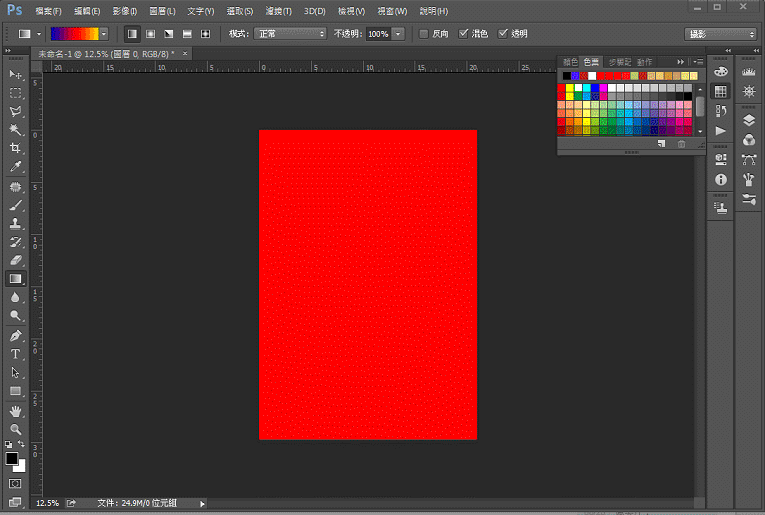765x515 pixels.
Task: Select the Eyedropper tool
Action: [x=15, y=166]
